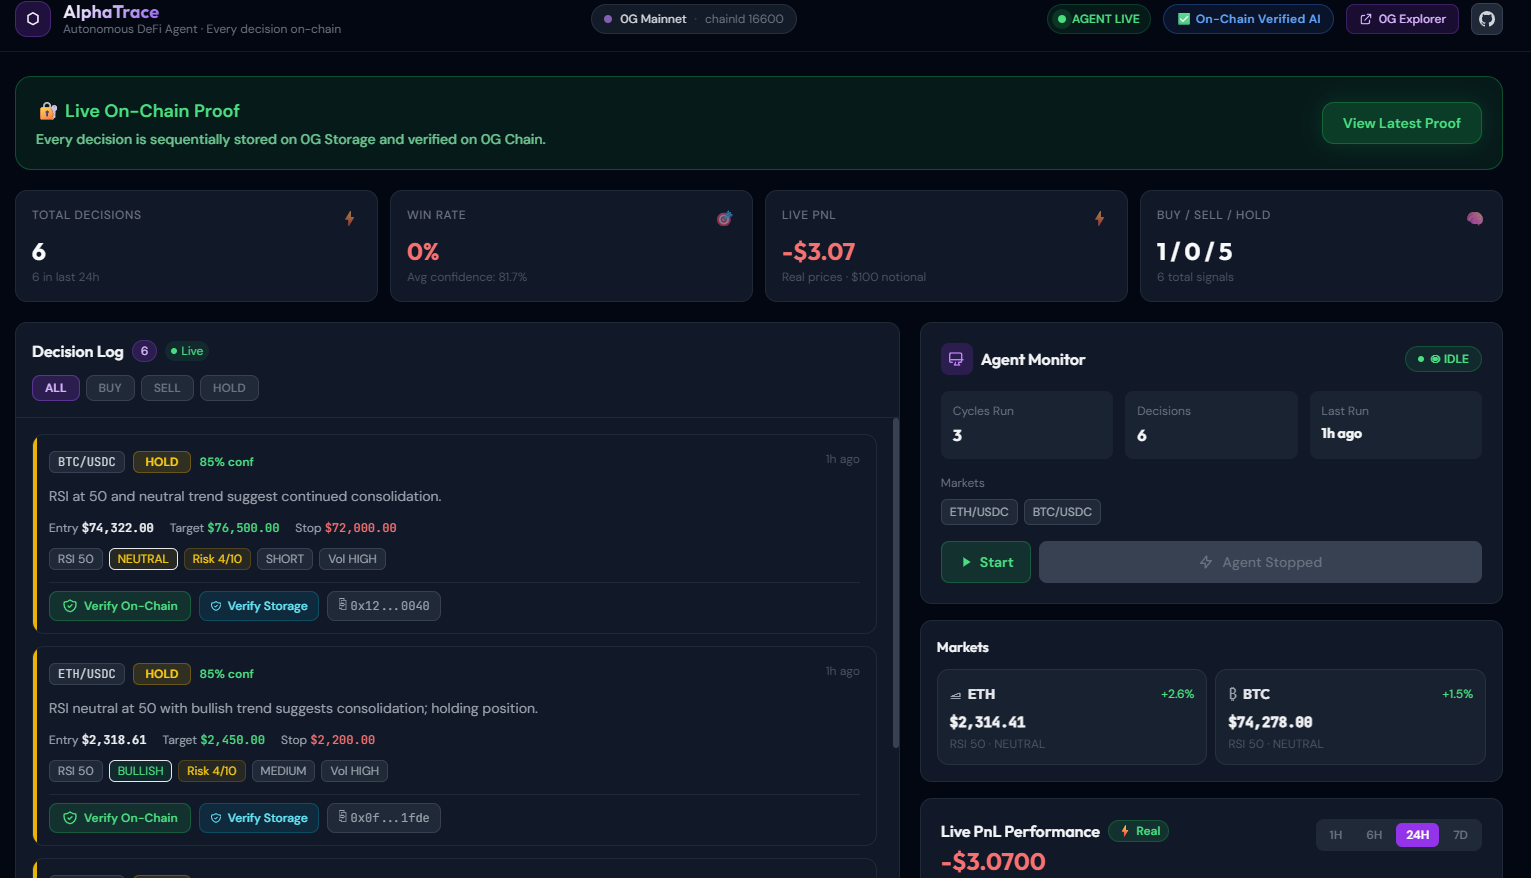Click the green dot in AGENT LIVE badge
Image resolution: width=1531 pixels, height=878 pixels.
1062,19
